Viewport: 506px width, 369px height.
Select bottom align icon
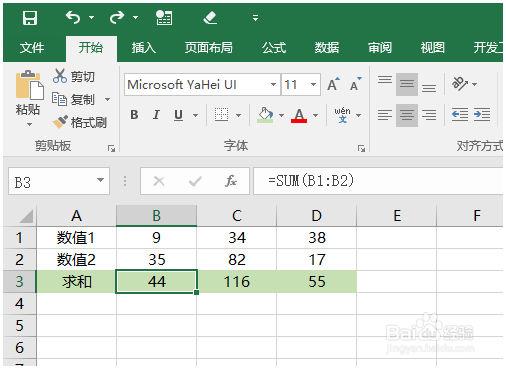click(429, 88)
